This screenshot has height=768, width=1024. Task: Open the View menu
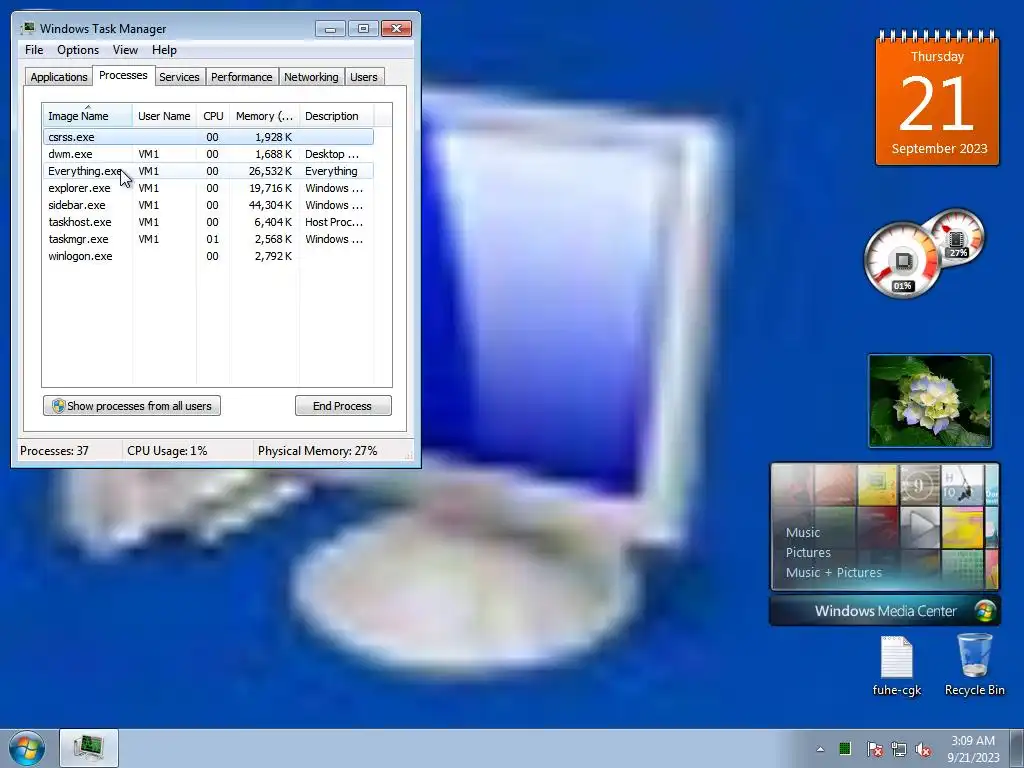coord(125,50)
